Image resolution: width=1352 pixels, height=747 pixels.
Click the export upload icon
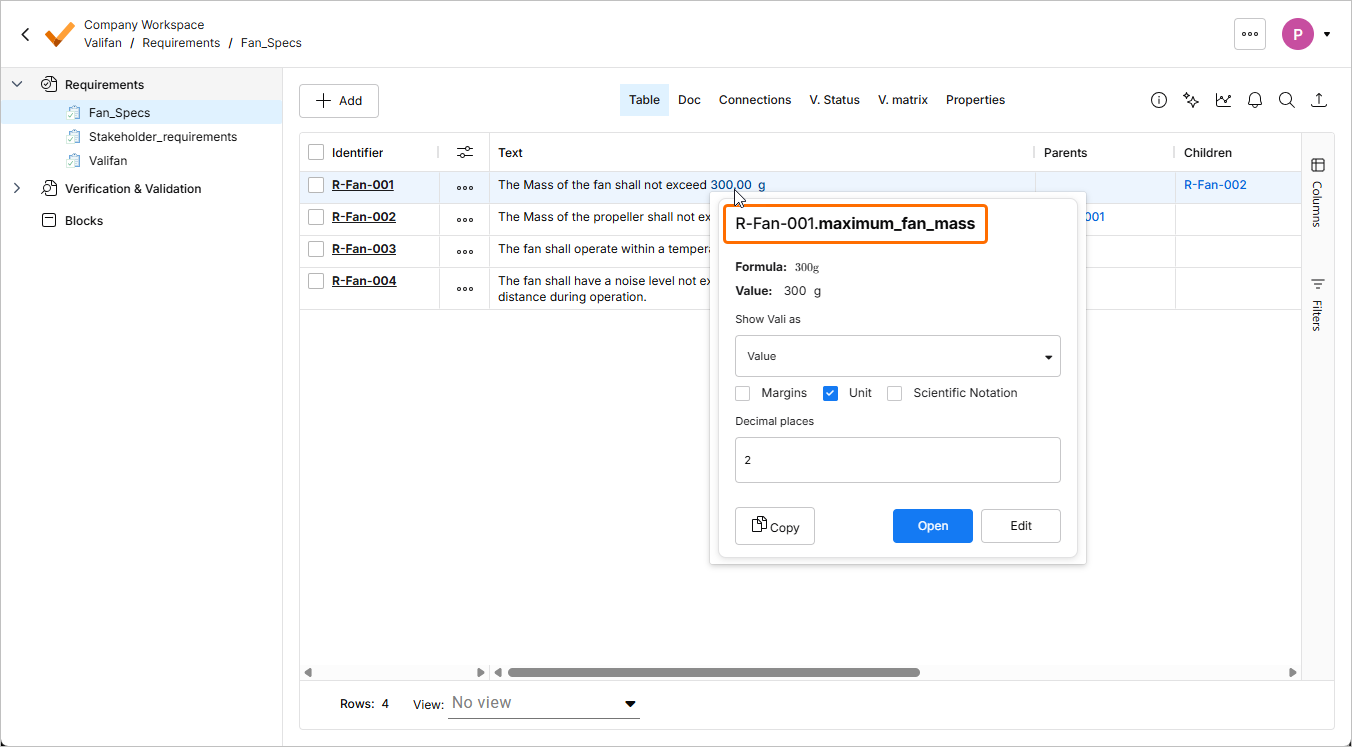(1319, 100)
